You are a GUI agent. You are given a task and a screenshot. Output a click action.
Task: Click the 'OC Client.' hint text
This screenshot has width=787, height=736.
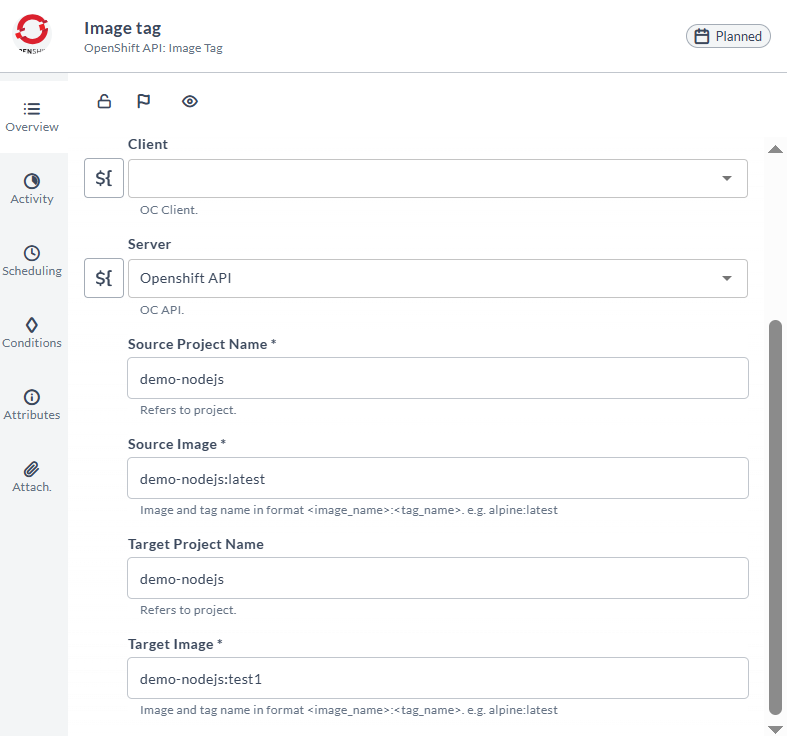[x=169, y=210]
